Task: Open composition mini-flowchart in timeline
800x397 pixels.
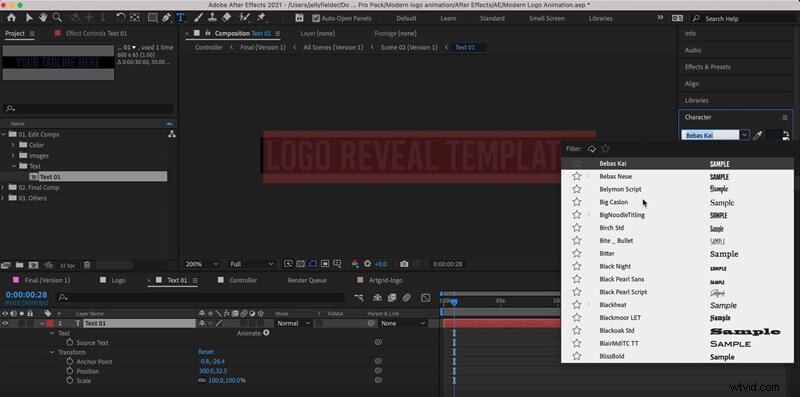Action: (x=359, y=297)
